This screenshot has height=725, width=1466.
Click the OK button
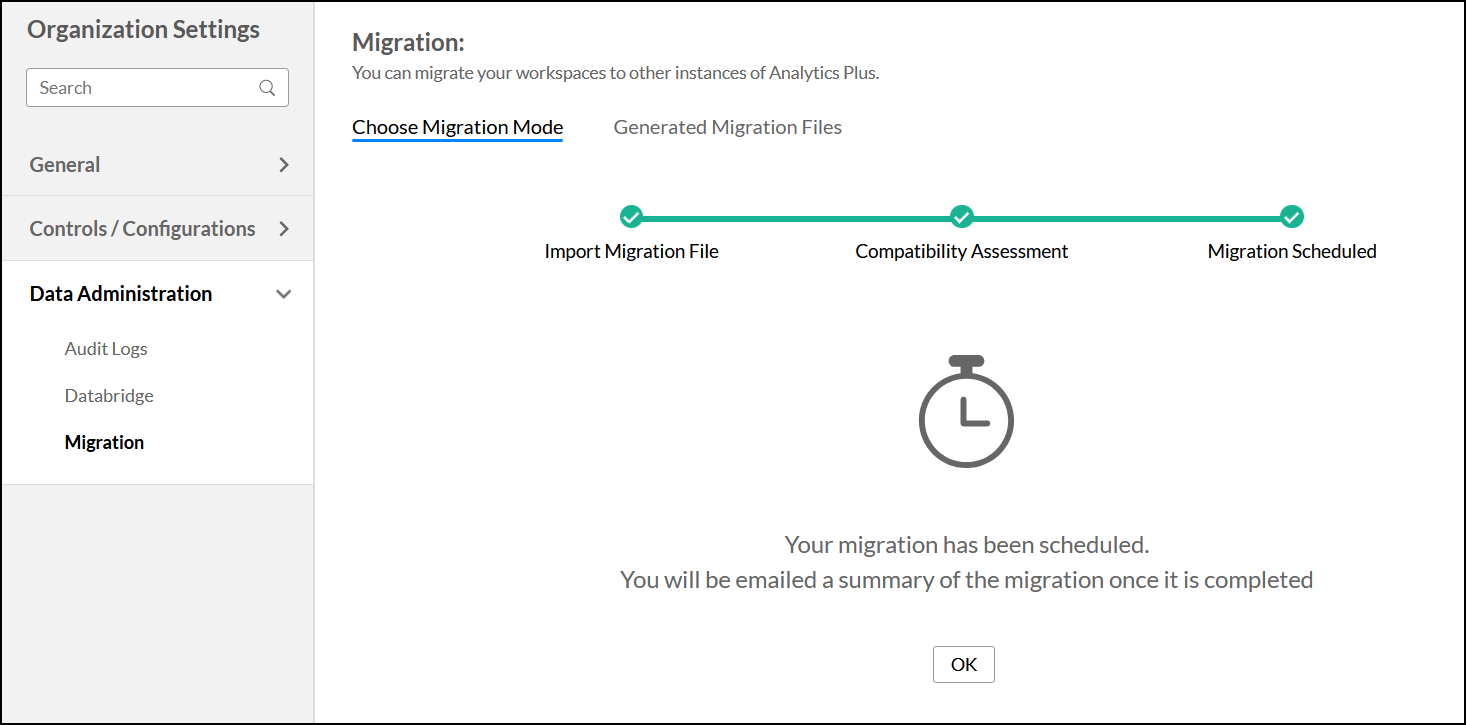click(x=963, y=664)
